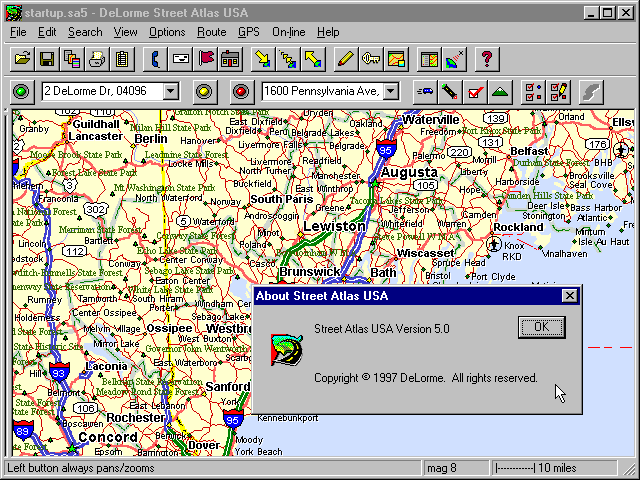Click the clipboard notes toolbar icon
The image size is (640, 480).
pos(122,60)
